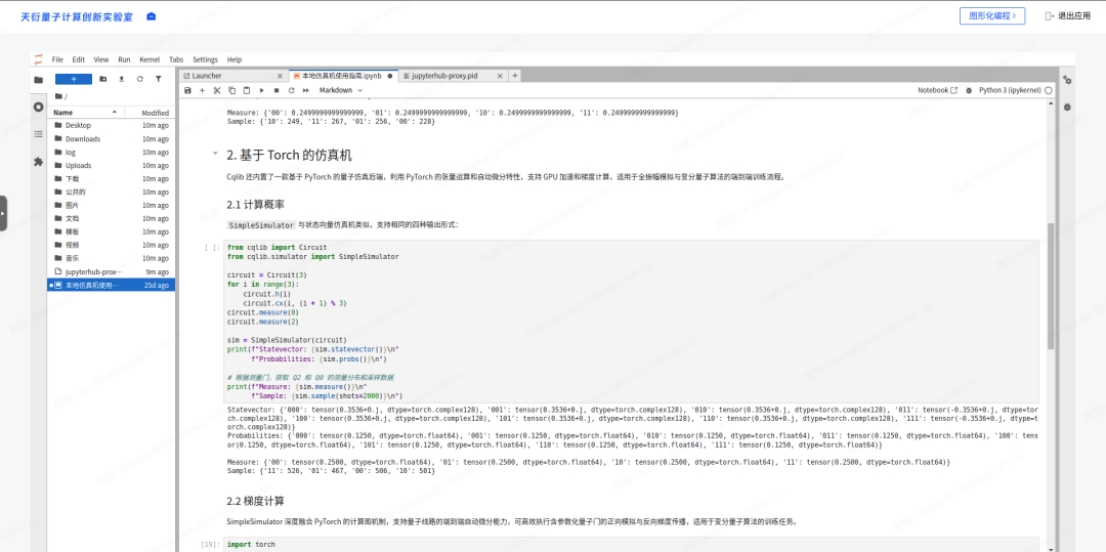The height and width of the screenshot is (552, 1106).
Task: Select the Uploads folder
Action: coord(111,166)
